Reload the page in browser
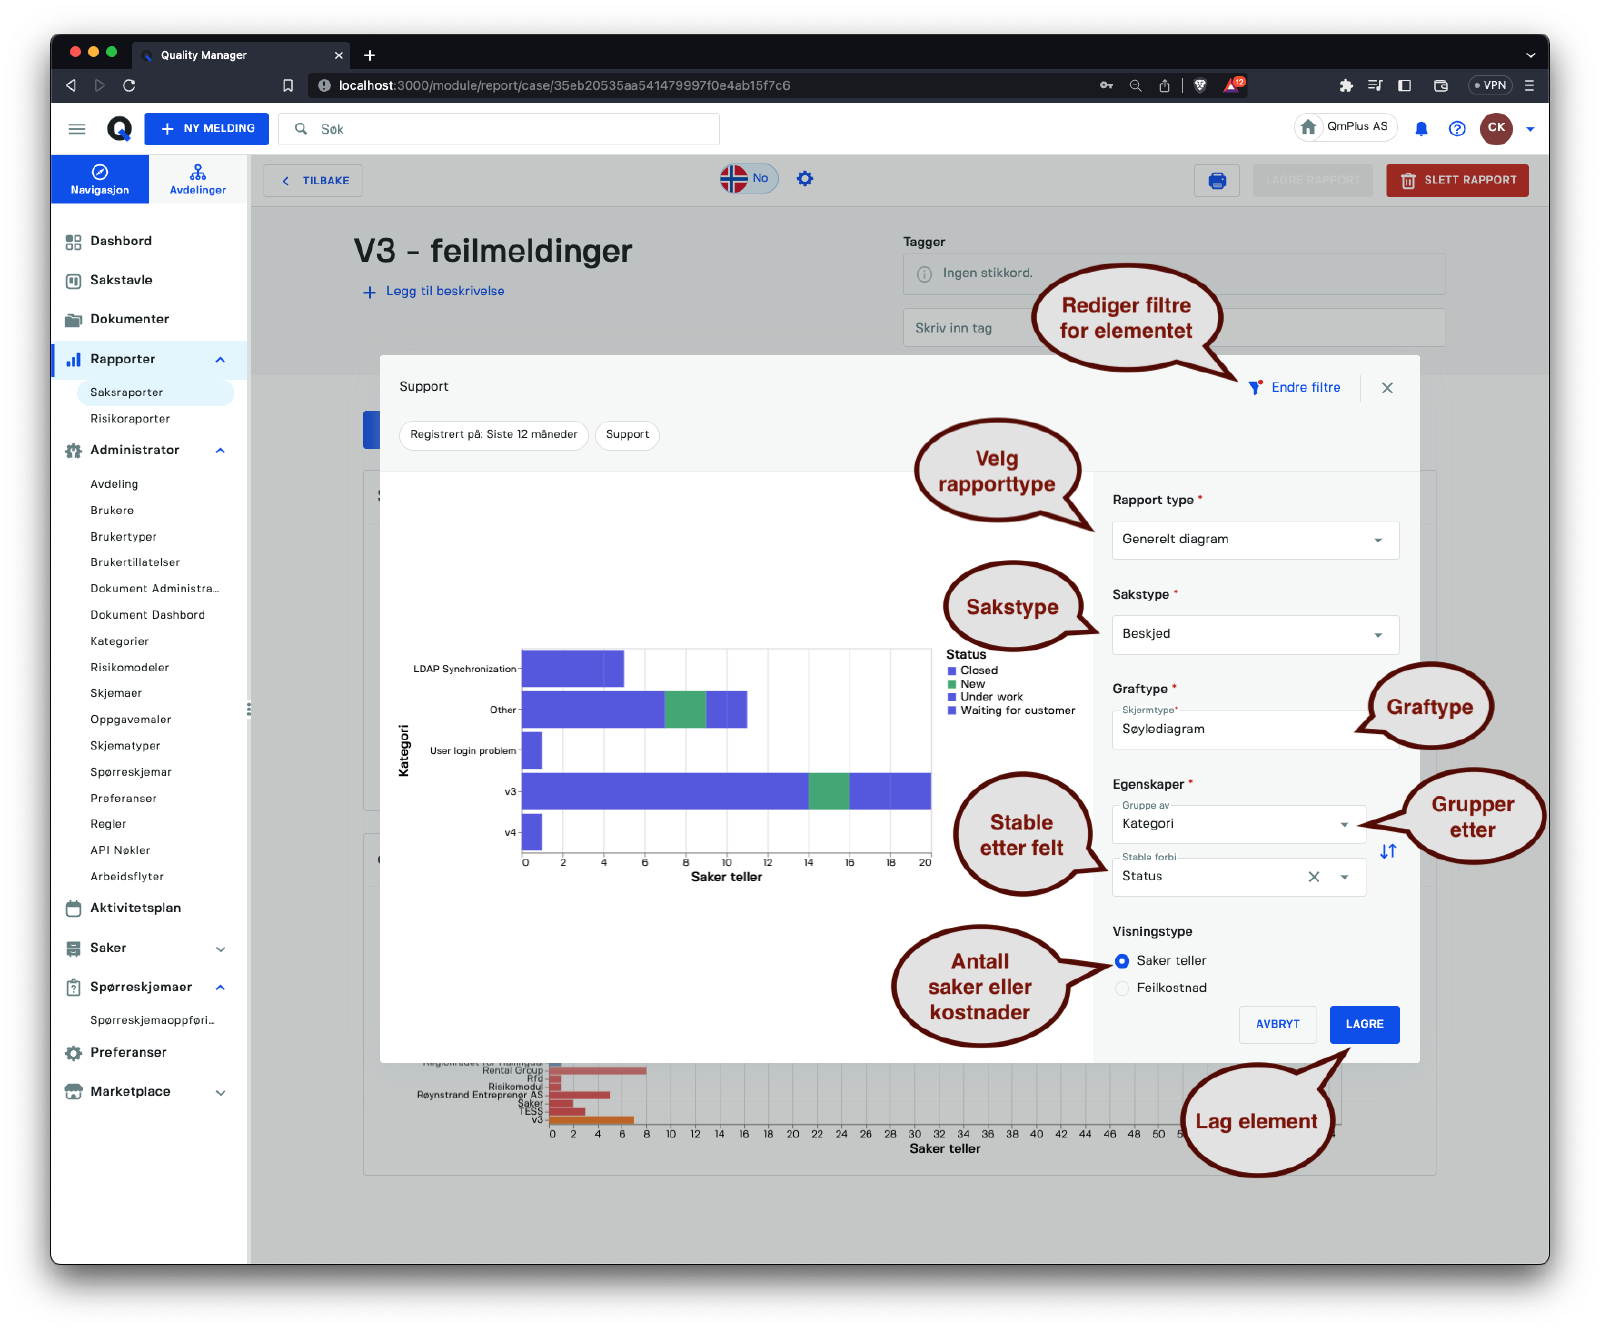This screenshot has height=1331, width=1600. [129, 86]
